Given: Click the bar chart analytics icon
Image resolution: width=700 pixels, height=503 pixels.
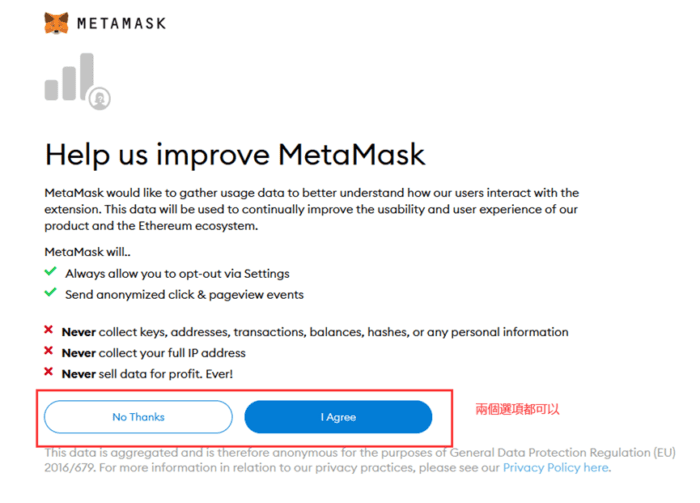Looking at the screenshot, I should [x=69, y=77].
